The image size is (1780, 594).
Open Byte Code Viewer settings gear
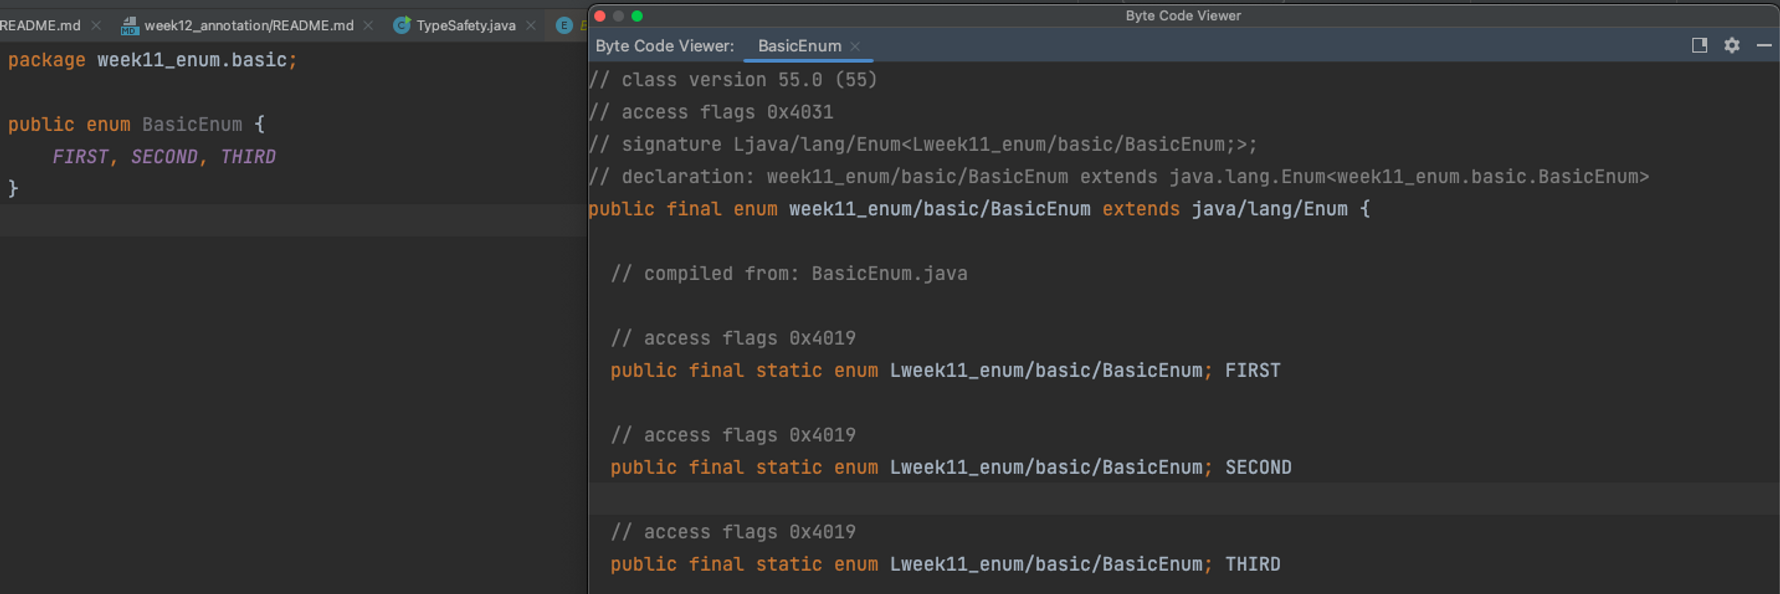1732,45
